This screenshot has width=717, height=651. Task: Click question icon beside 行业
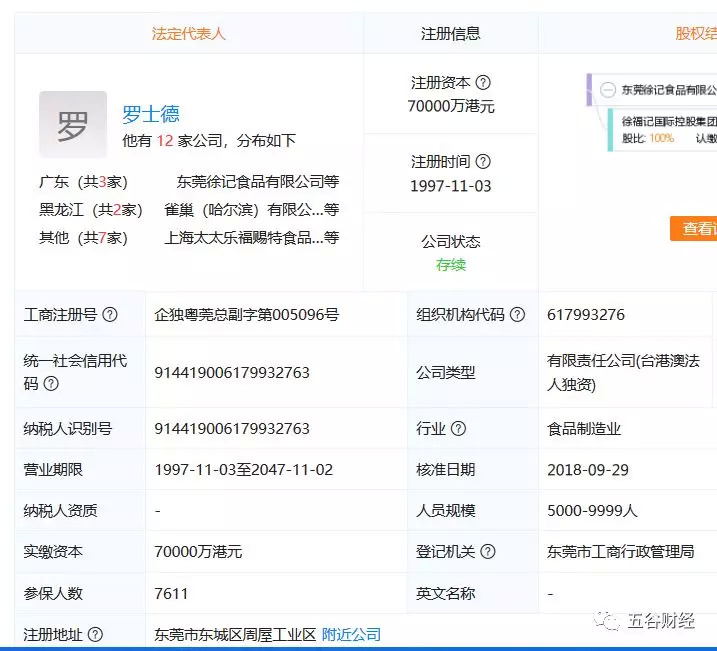click(458, 429)
